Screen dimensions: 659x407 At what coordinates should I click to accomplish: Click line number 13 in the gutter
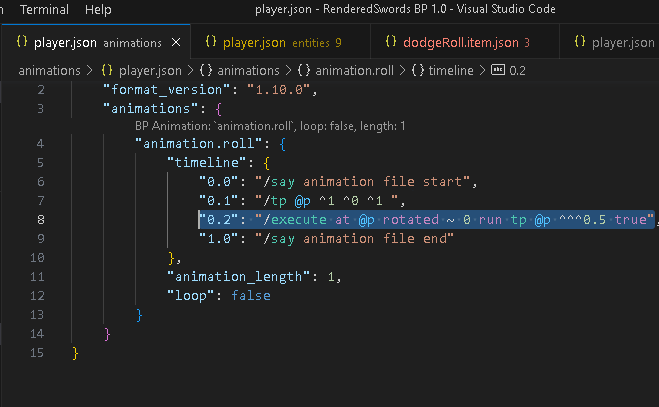click(37, 315)
